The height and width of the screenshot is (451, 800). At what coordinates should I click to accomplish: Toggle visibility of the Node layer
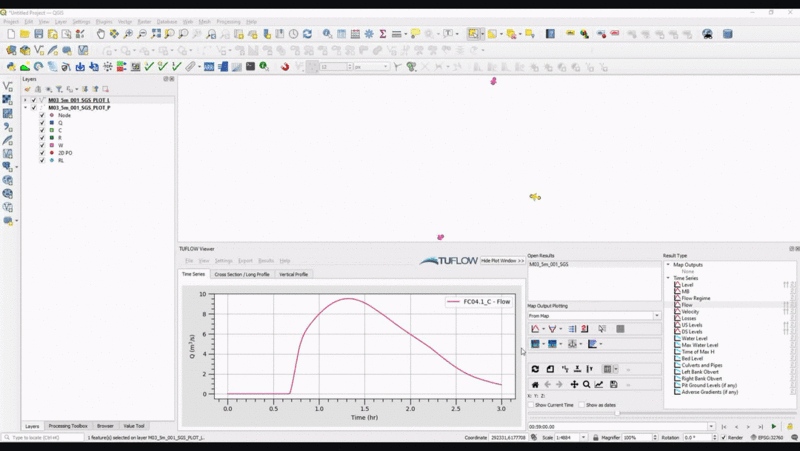[42, 115]
